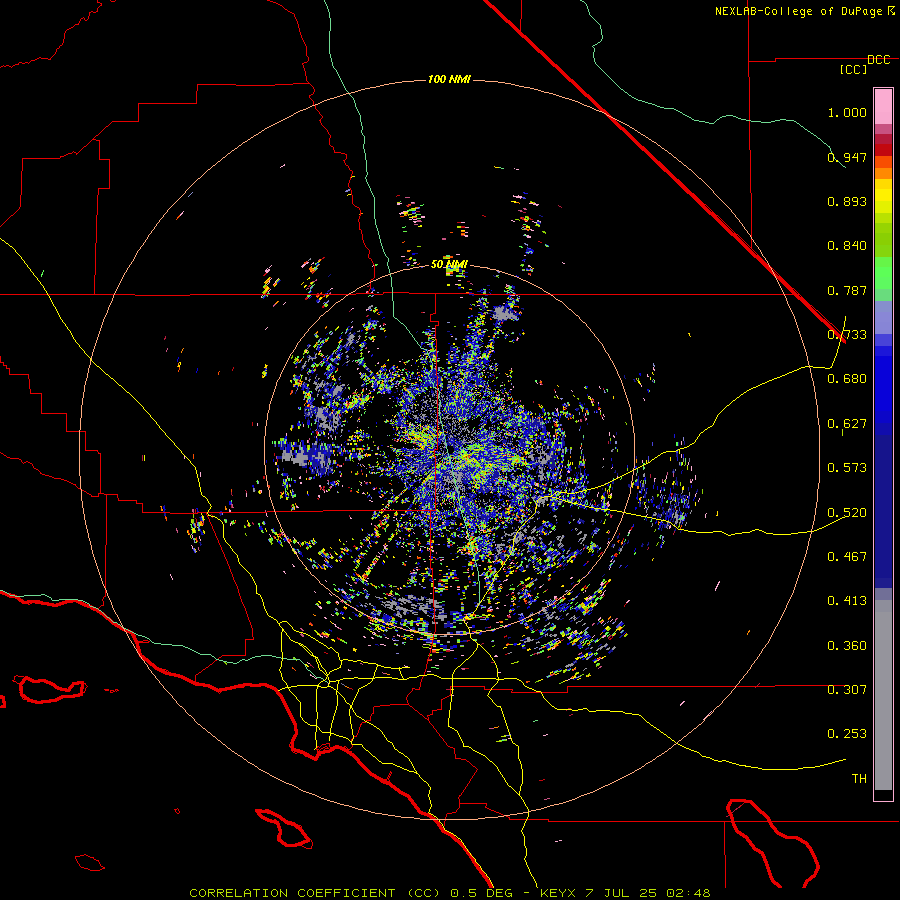This screenshot has height=900, width=900.
Task: Click the 0.467 color scale value
Action: 847,557
